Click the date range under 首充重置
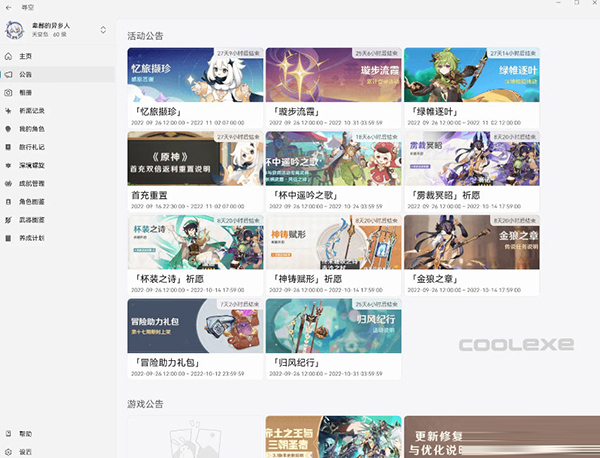The image size is (600, 458). [x=188, y=206]
